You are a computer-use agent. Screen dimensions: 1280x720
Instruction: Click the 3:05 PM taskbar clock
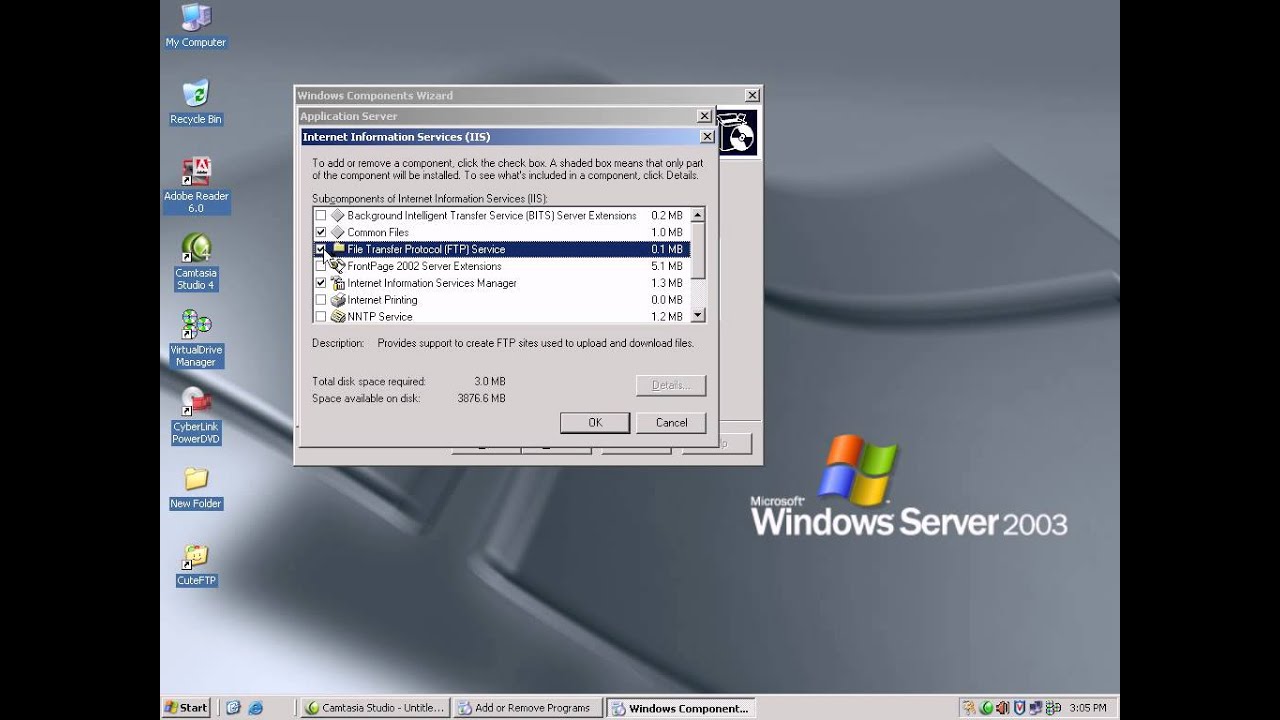(x=1088, y=708)
